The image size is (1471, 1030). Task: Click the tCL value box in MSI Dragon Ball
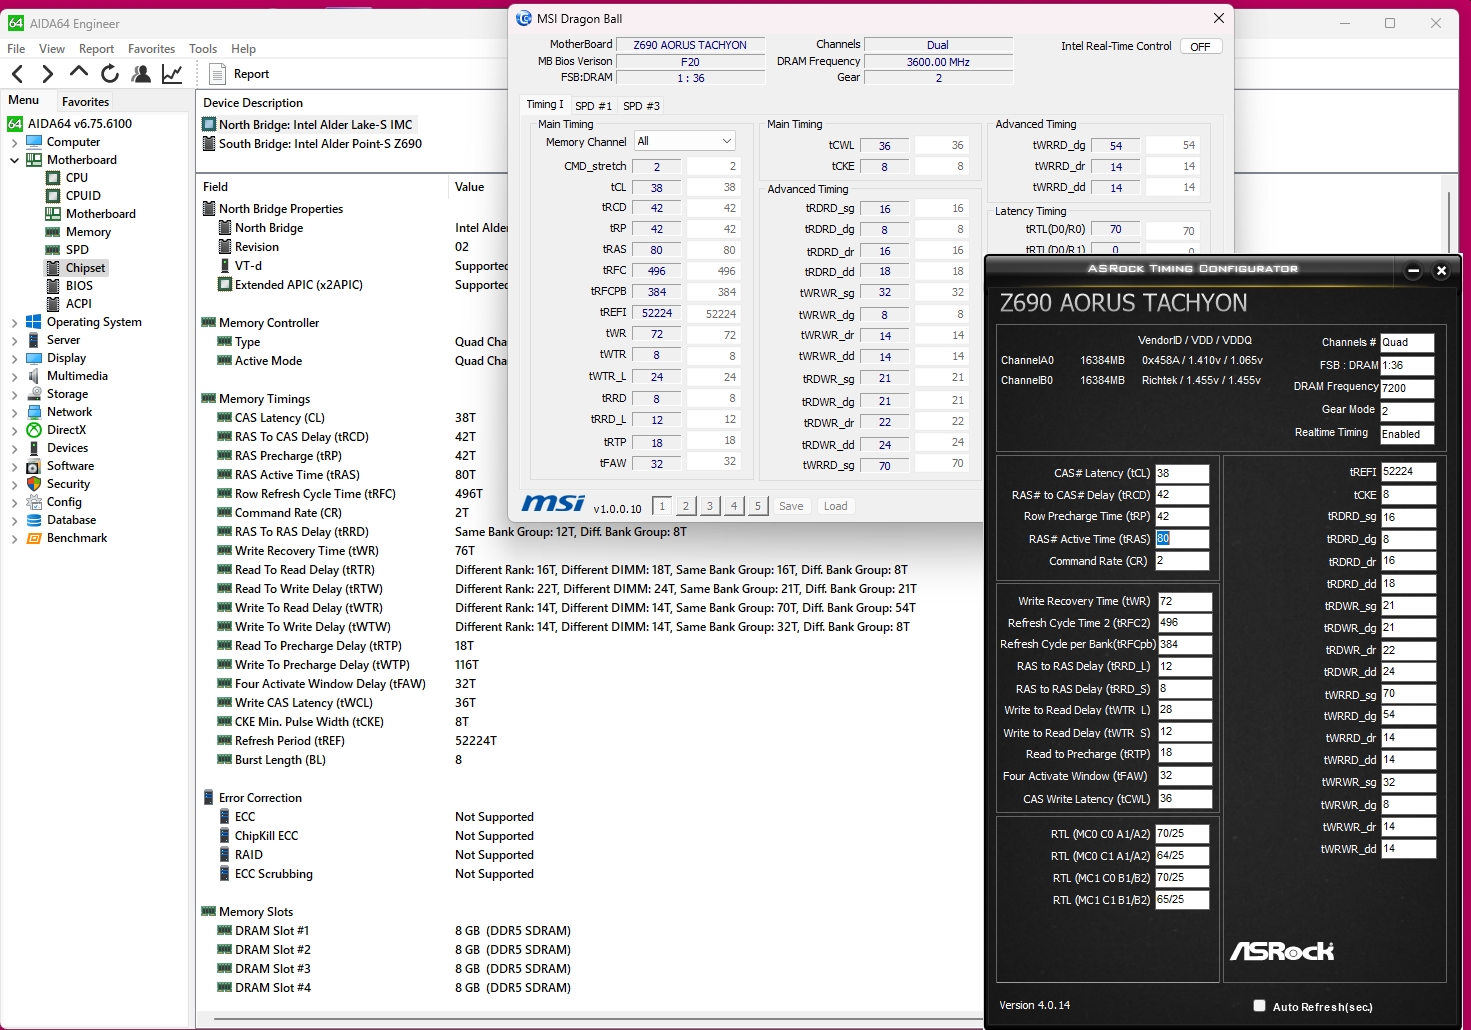click(x=657, y=187)
